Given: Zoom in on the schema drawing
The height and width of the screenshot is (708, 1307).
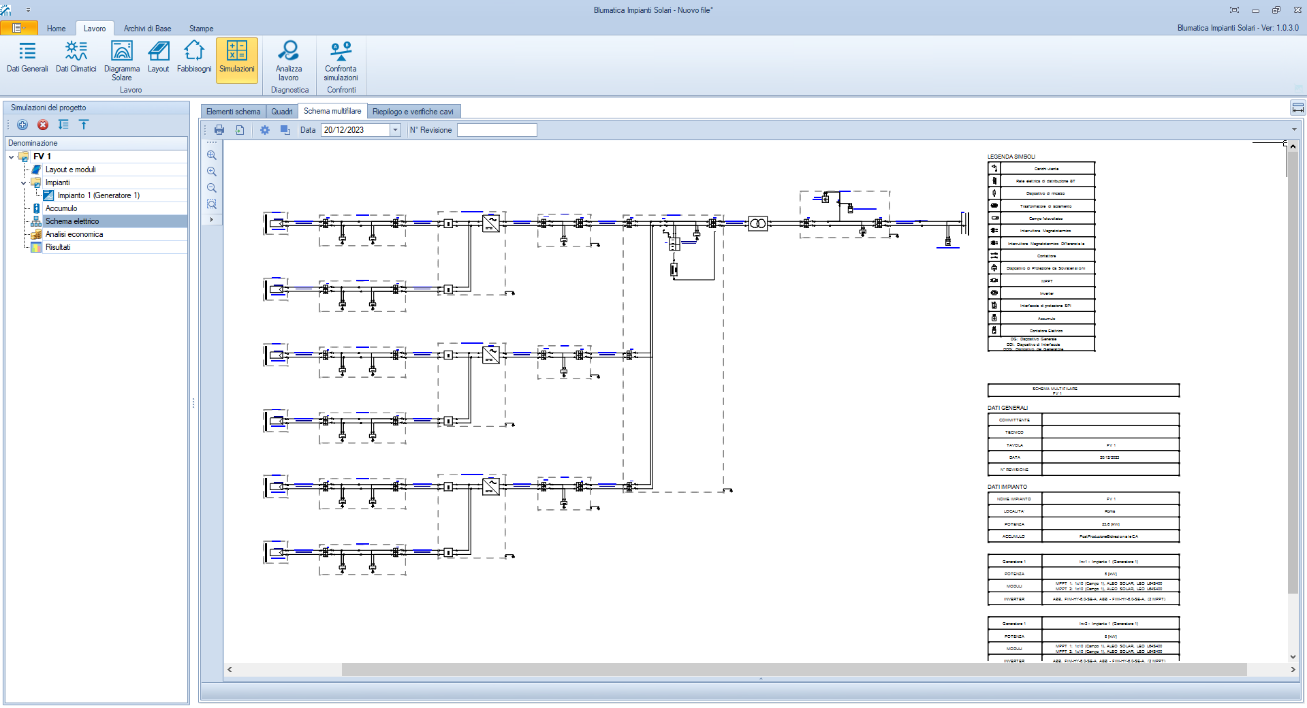Looking at the screenshot, I should (212, 171).
